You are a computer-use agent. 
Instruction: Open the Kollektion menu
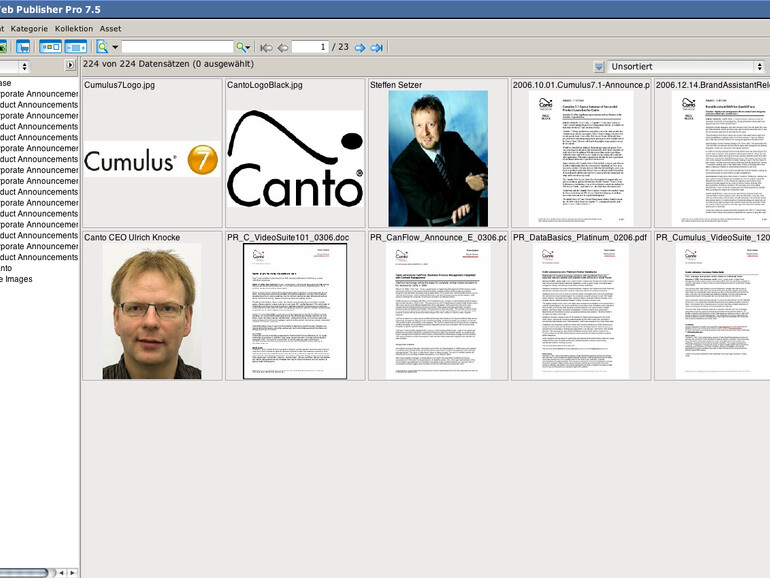pos(74,28)
